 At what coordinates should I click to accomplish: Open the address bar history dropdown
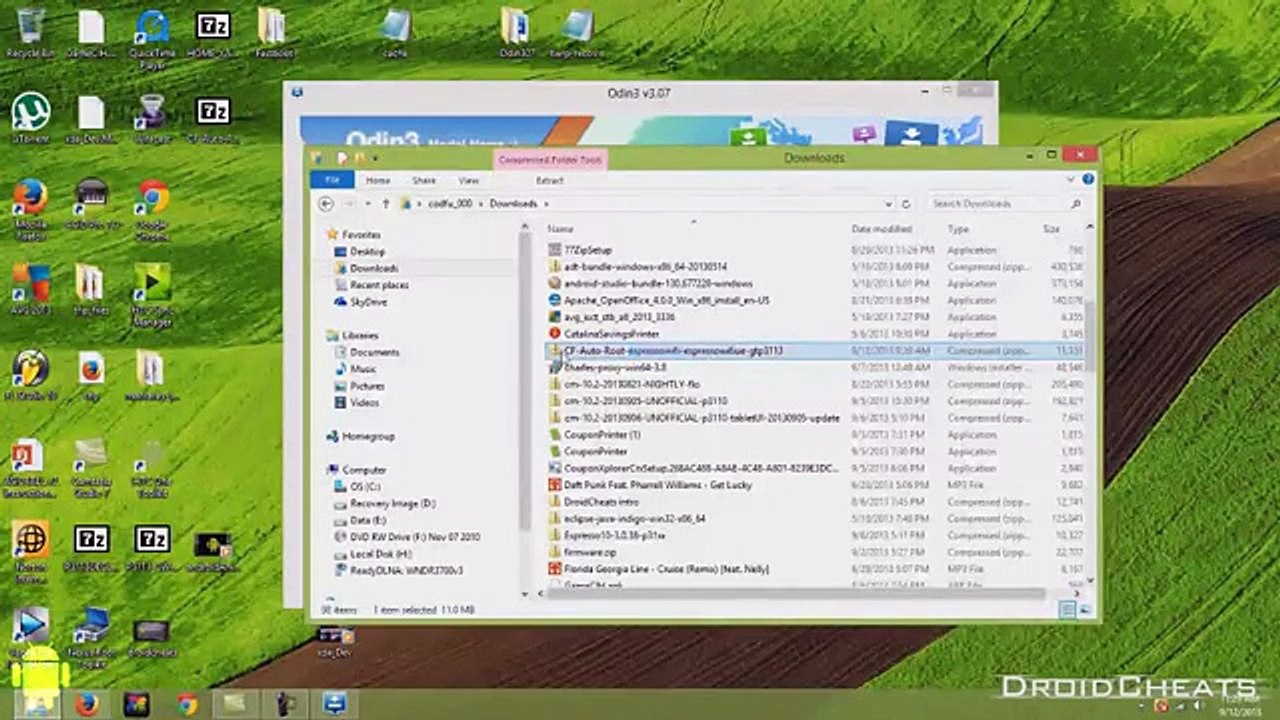tap(890, 204)
